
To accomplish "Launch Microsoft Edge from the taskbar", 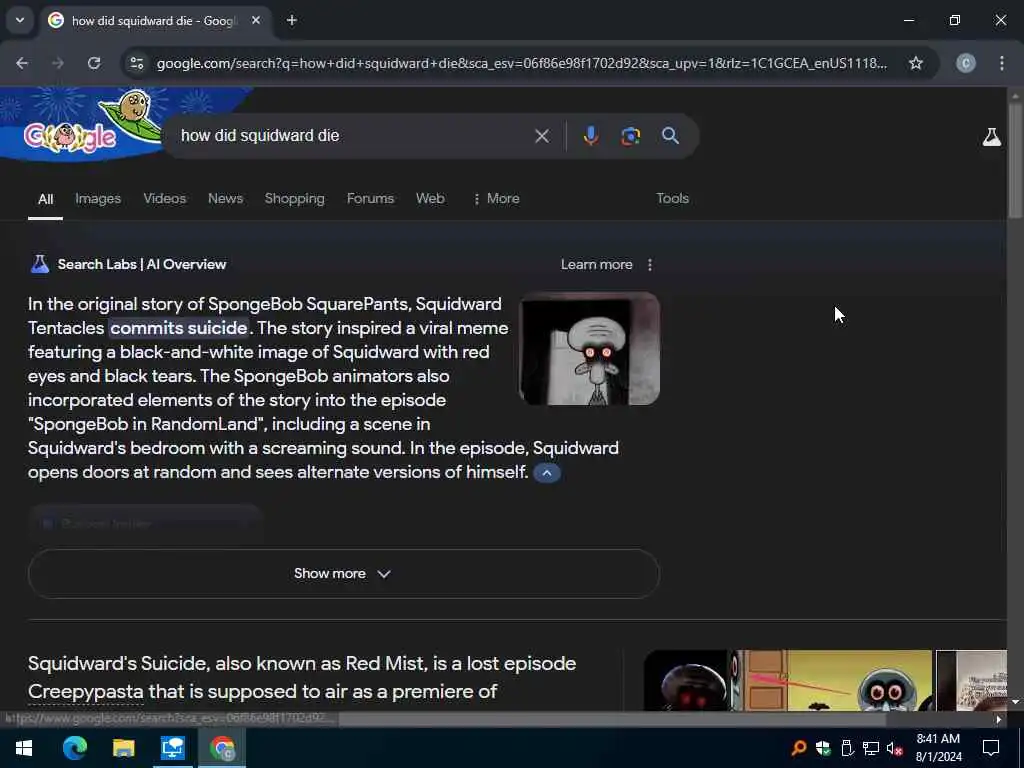I will (x=74, y=748).
